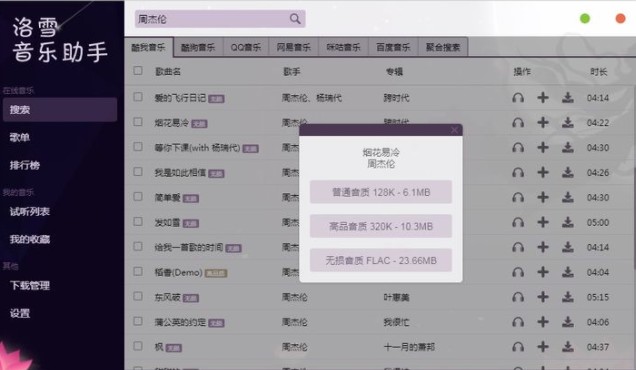Viewport: 636px width, 370px height.
Task: Switch to the 酷狗音乐 tab
Action: coord(198,47)
